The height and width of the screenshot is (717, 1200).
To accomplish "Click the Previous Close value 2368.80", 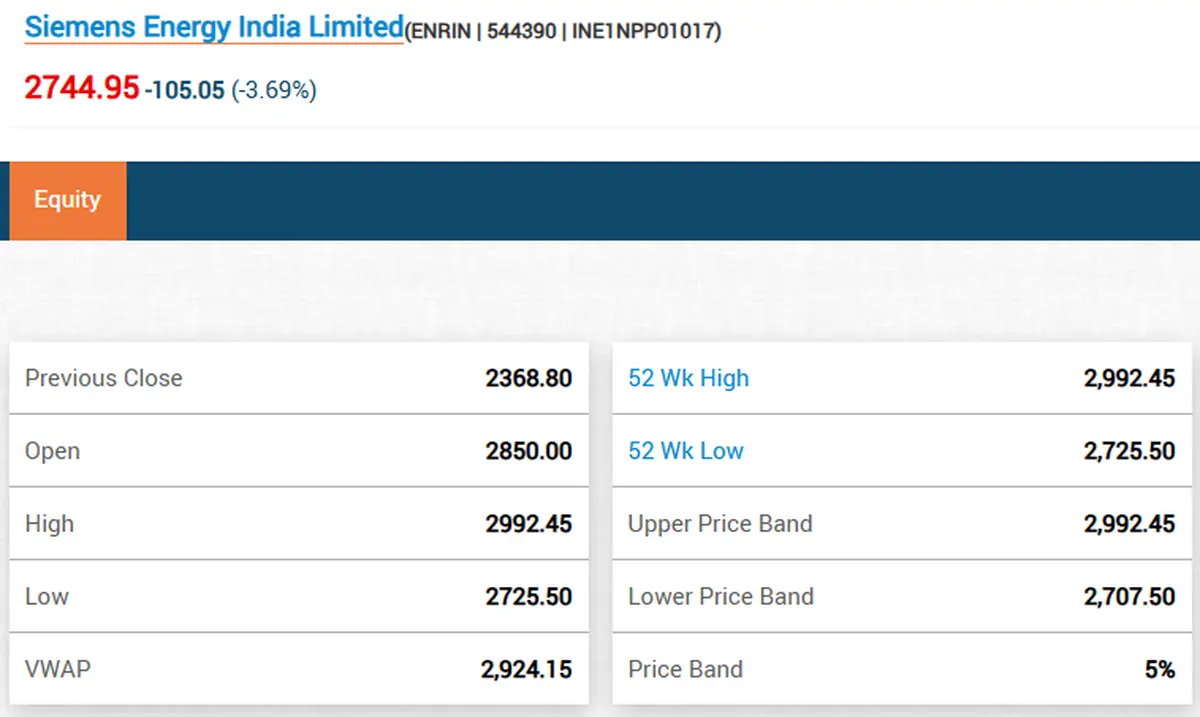I will 529,378.
